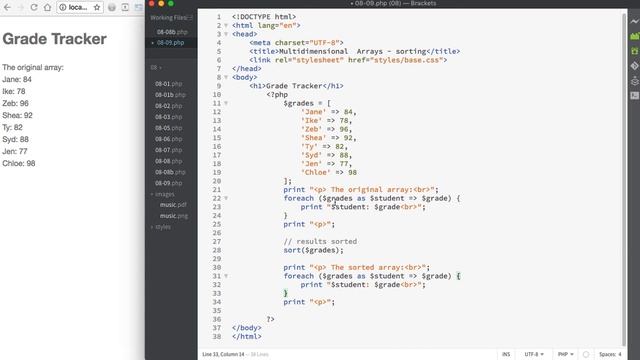Select 08-09.php in Working Files
The width and height of the screenshot is (640, 360).
tap(170, 42)
